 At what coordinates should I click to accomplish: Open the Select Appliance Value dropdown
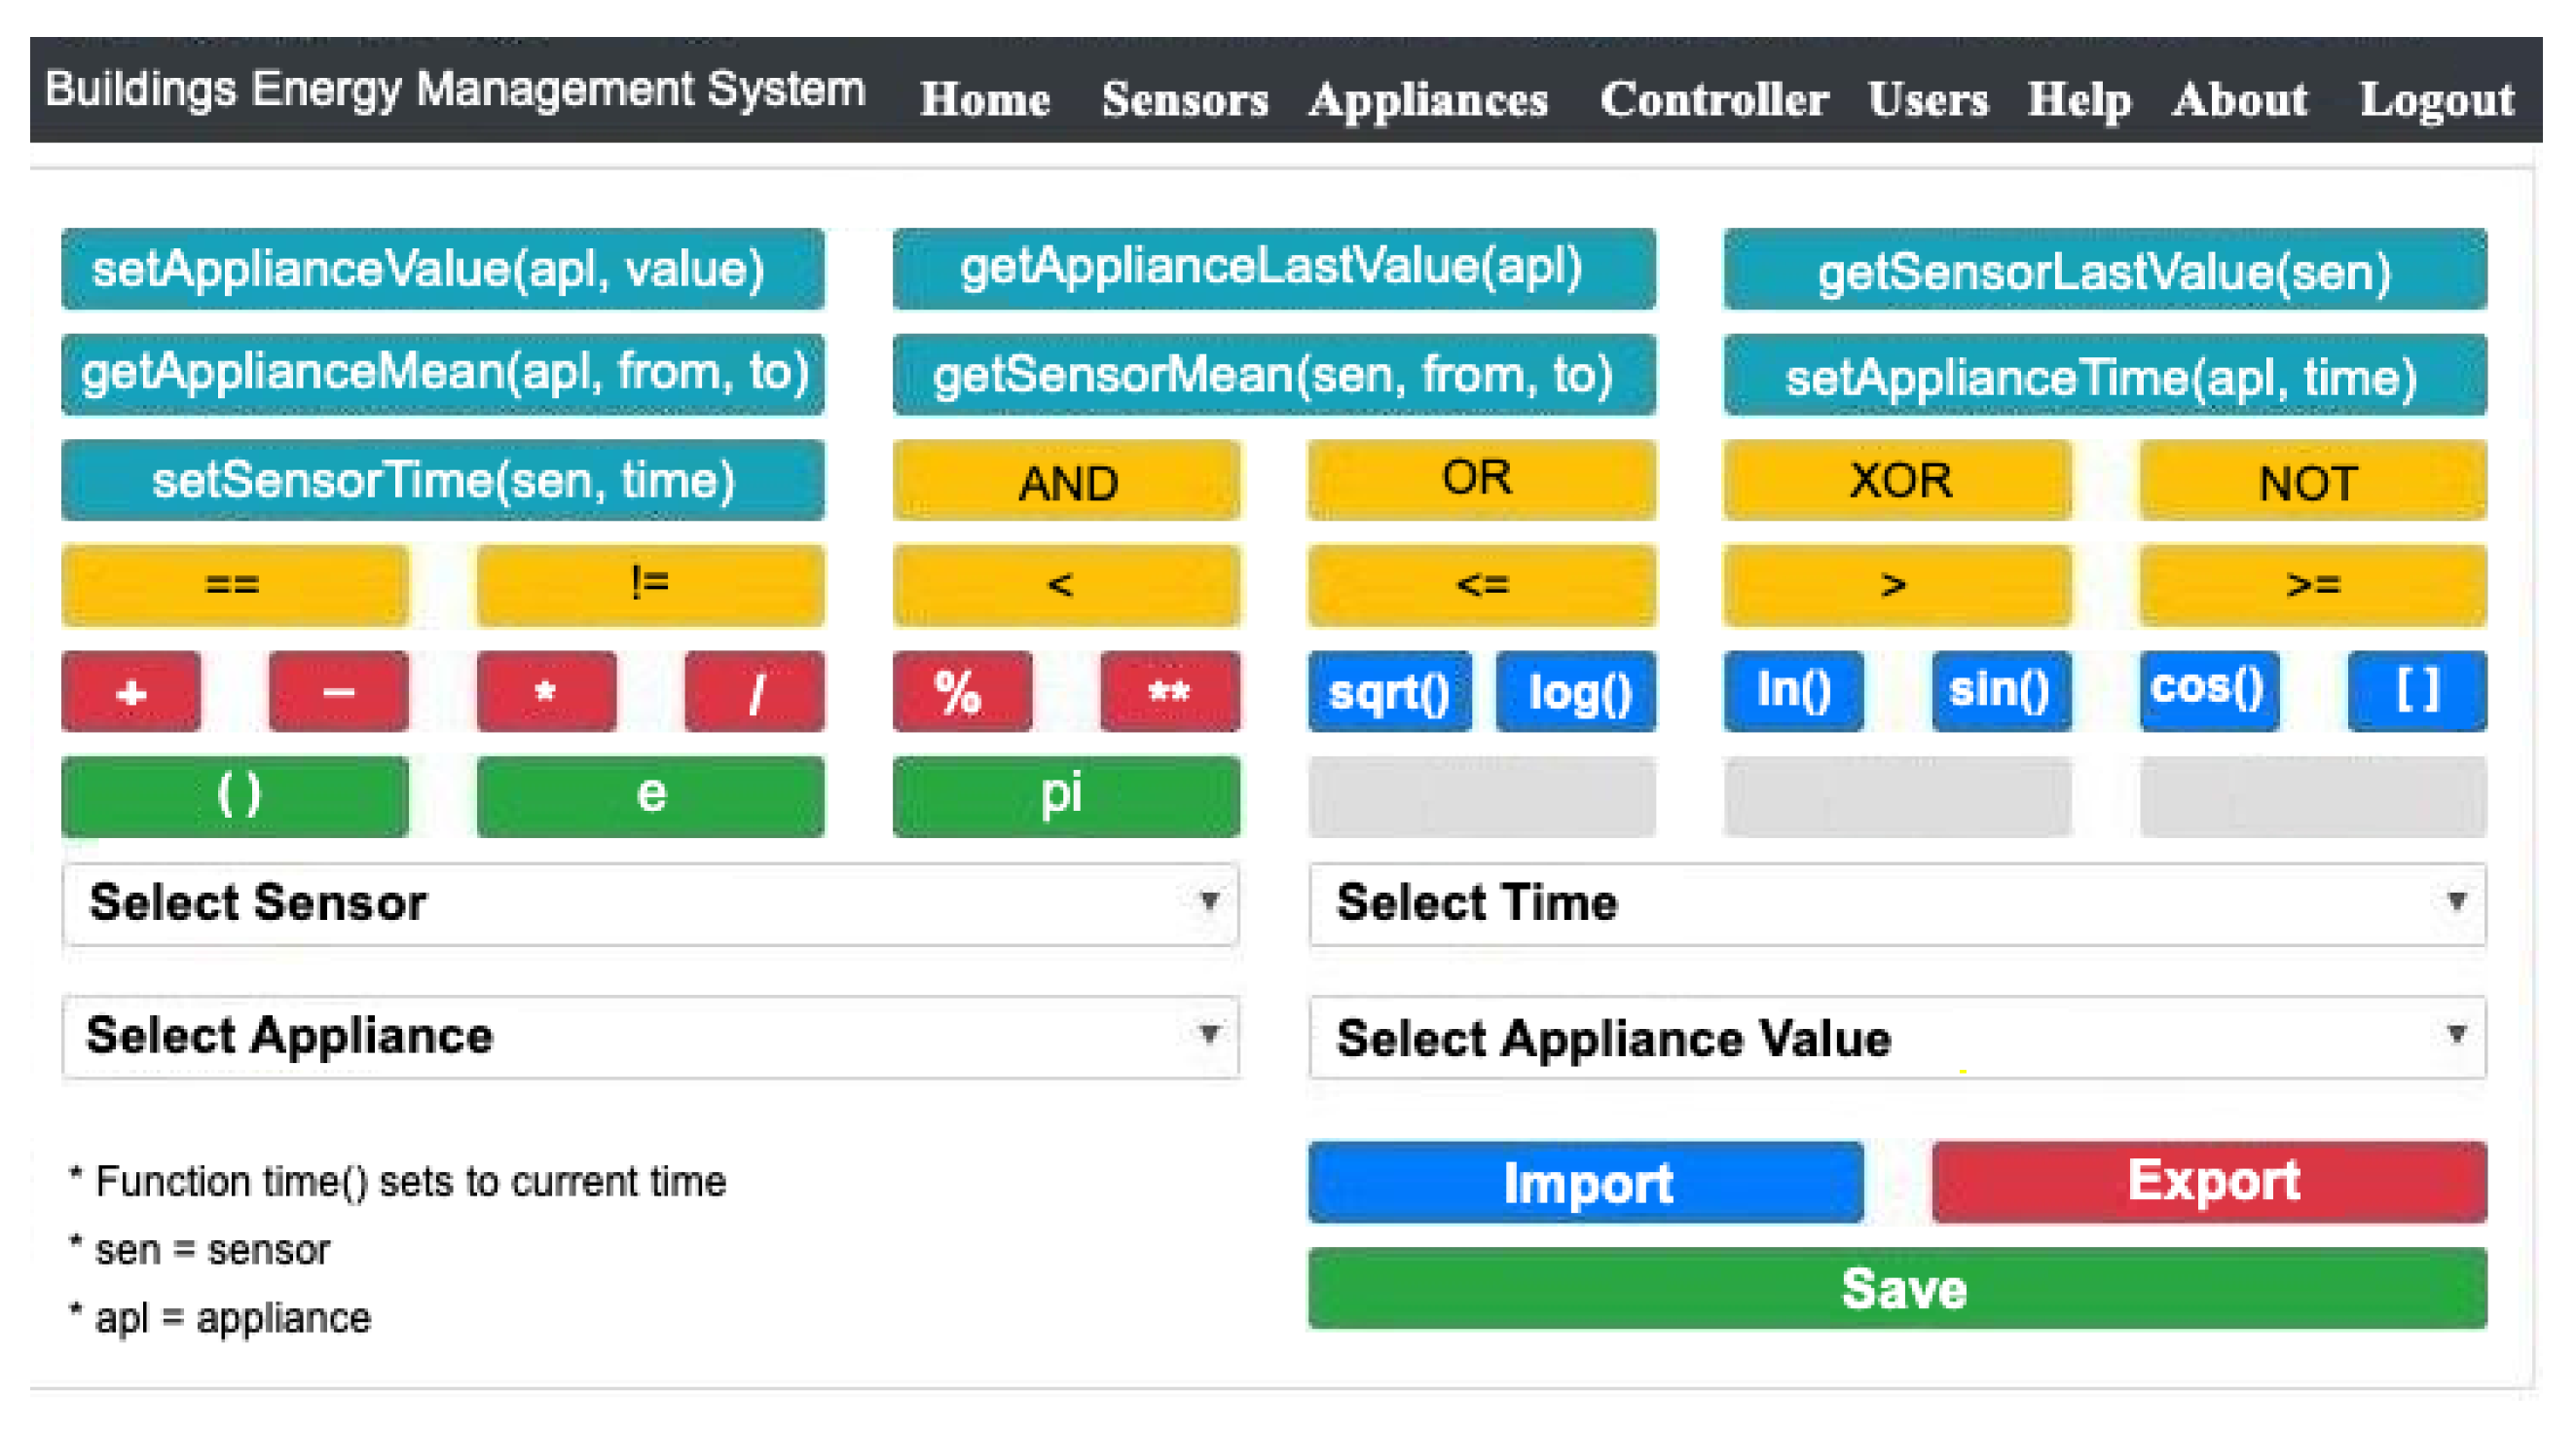click(1896, 1037)
